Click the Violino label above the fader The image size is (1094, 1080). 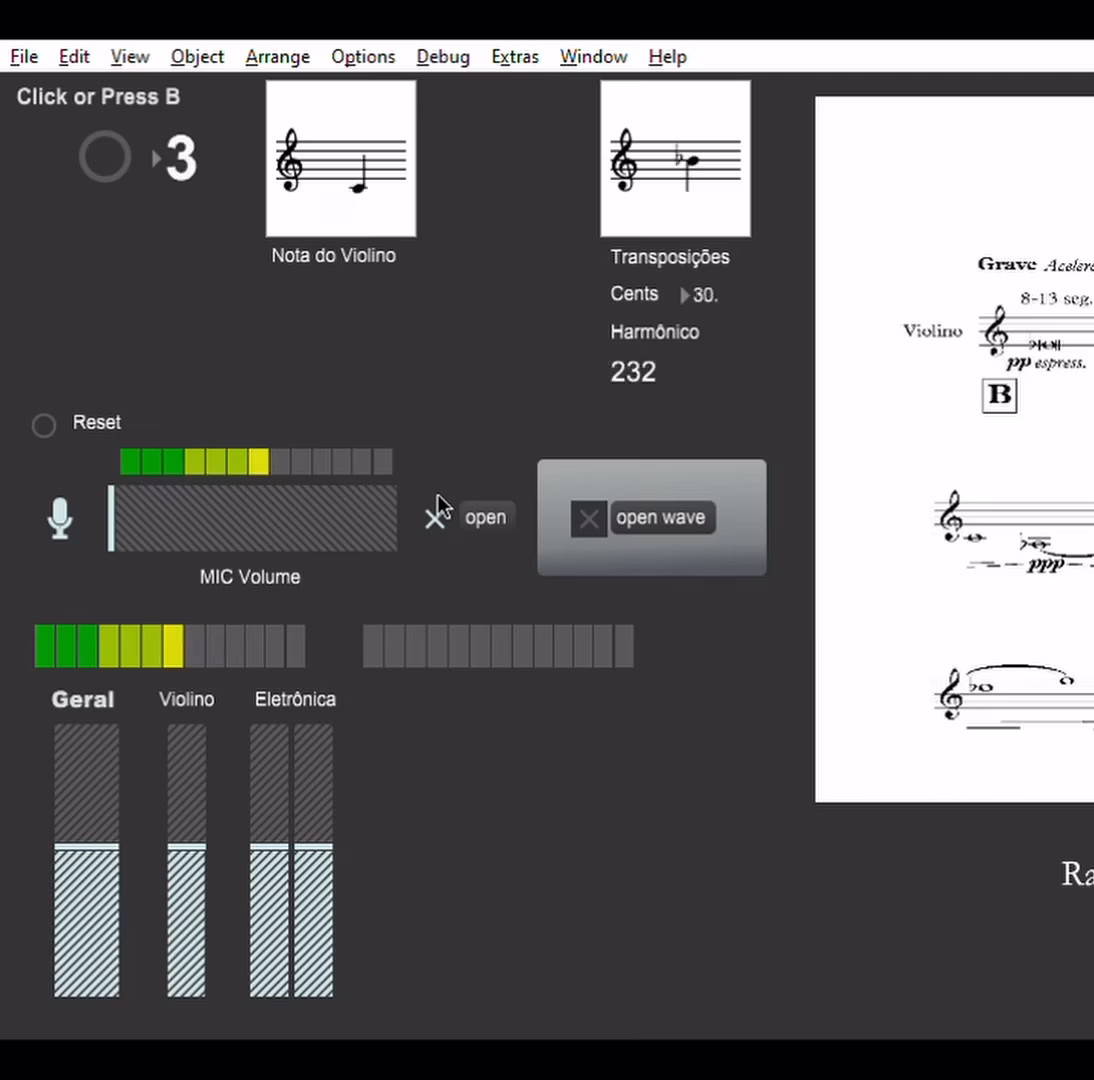186,699
